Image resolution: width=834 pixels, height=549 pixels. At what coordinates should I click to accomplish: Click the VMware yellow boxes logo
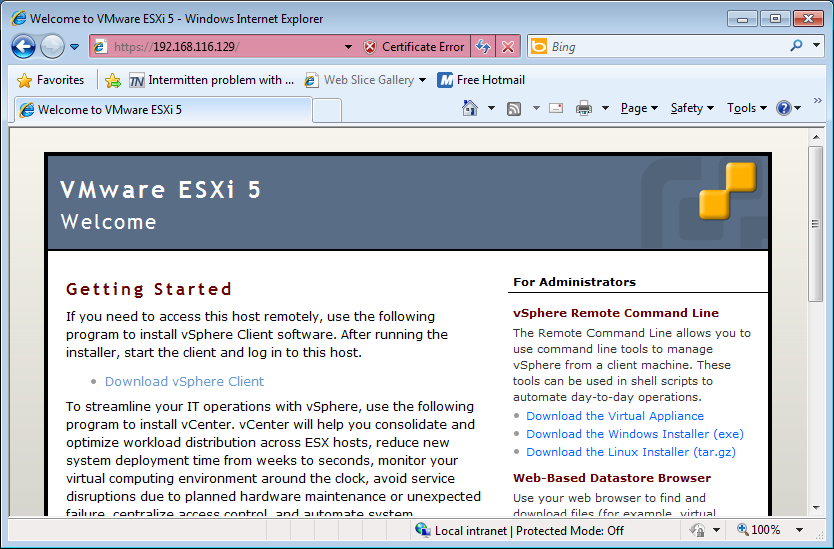727,190
